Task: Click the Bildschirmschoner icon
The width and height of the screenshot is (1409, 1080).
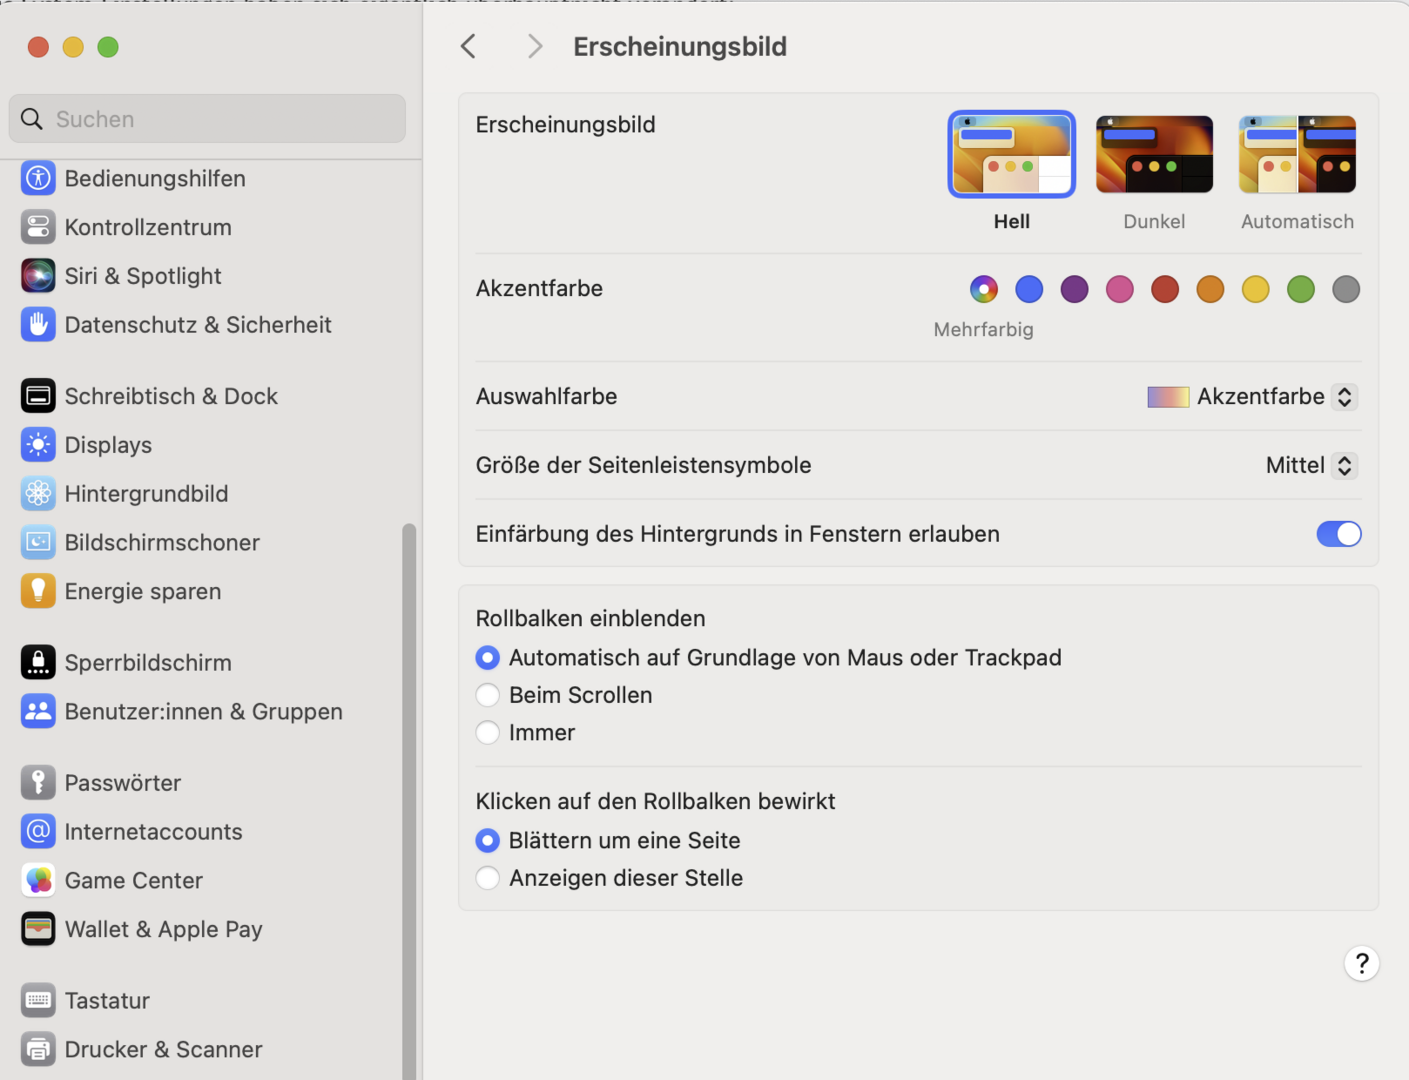Action: 38,543
